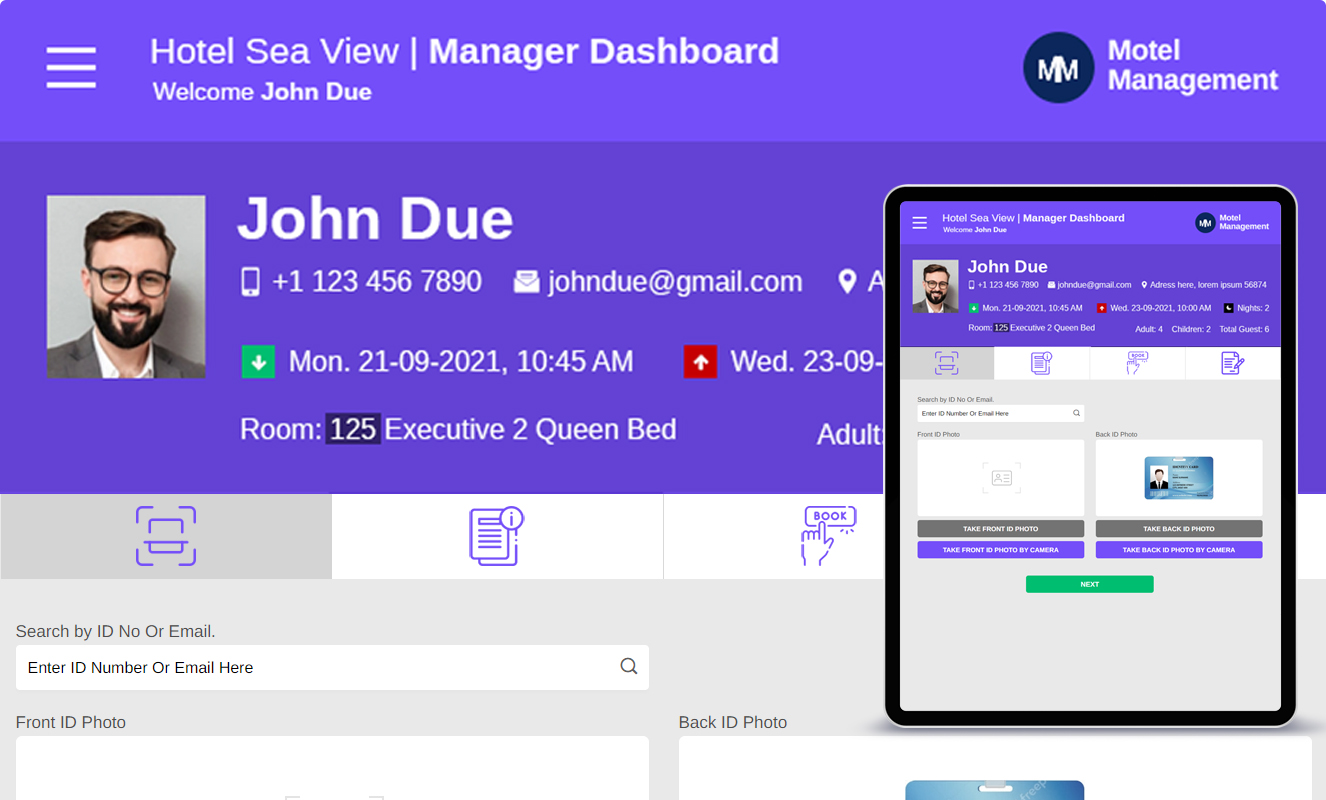Click the edit document tab in tablet preview
The image size is (1326, 800).
(1232, 363)
